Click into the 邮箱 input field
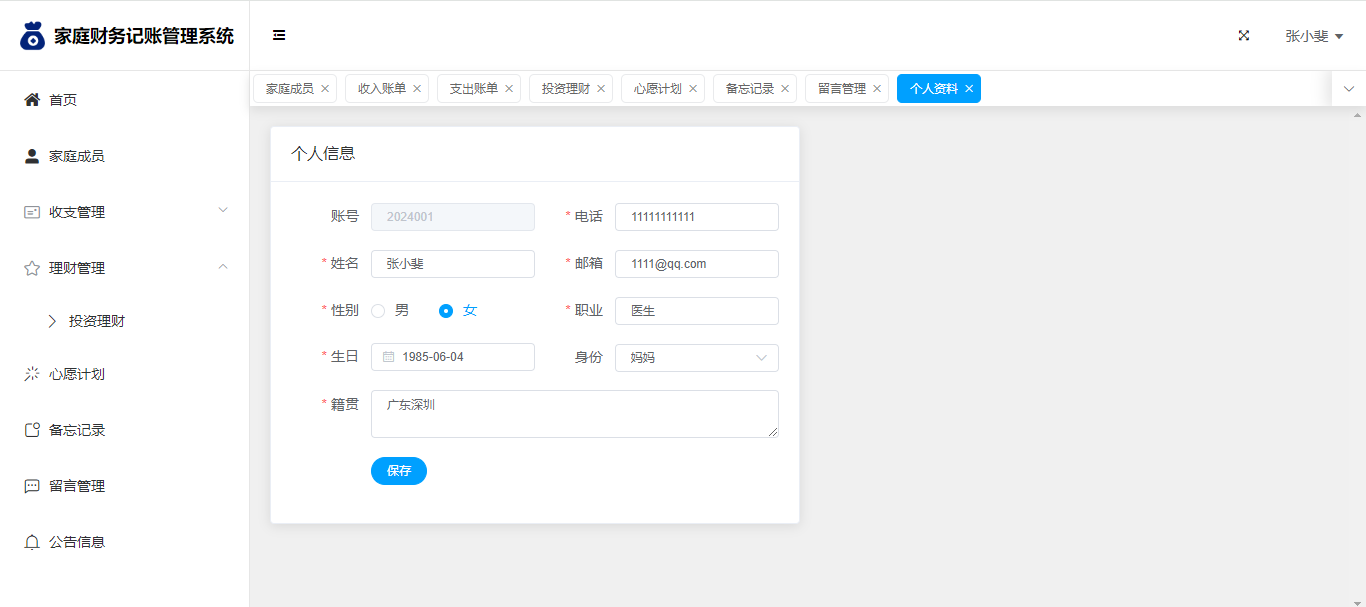Viewport: 1366px width, 607px height. pos(696,264)
